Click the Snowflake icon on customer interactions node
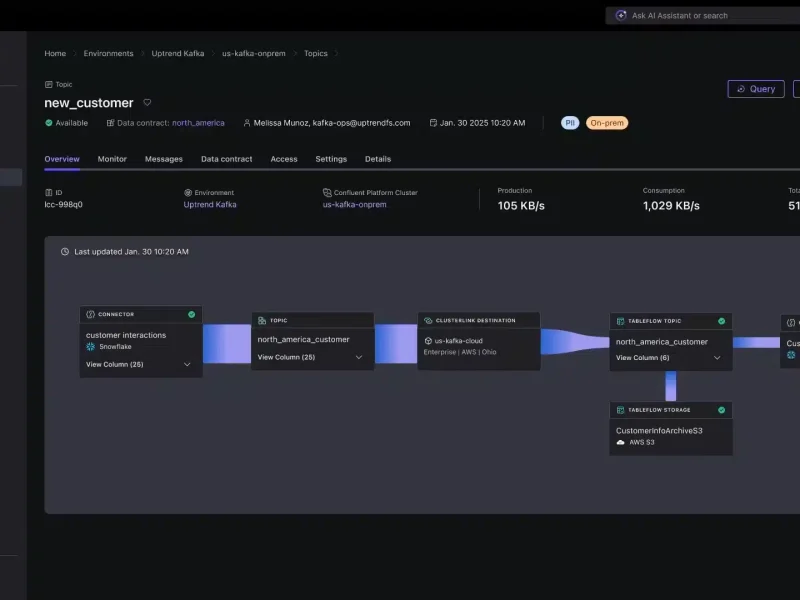 coord(90,346)
